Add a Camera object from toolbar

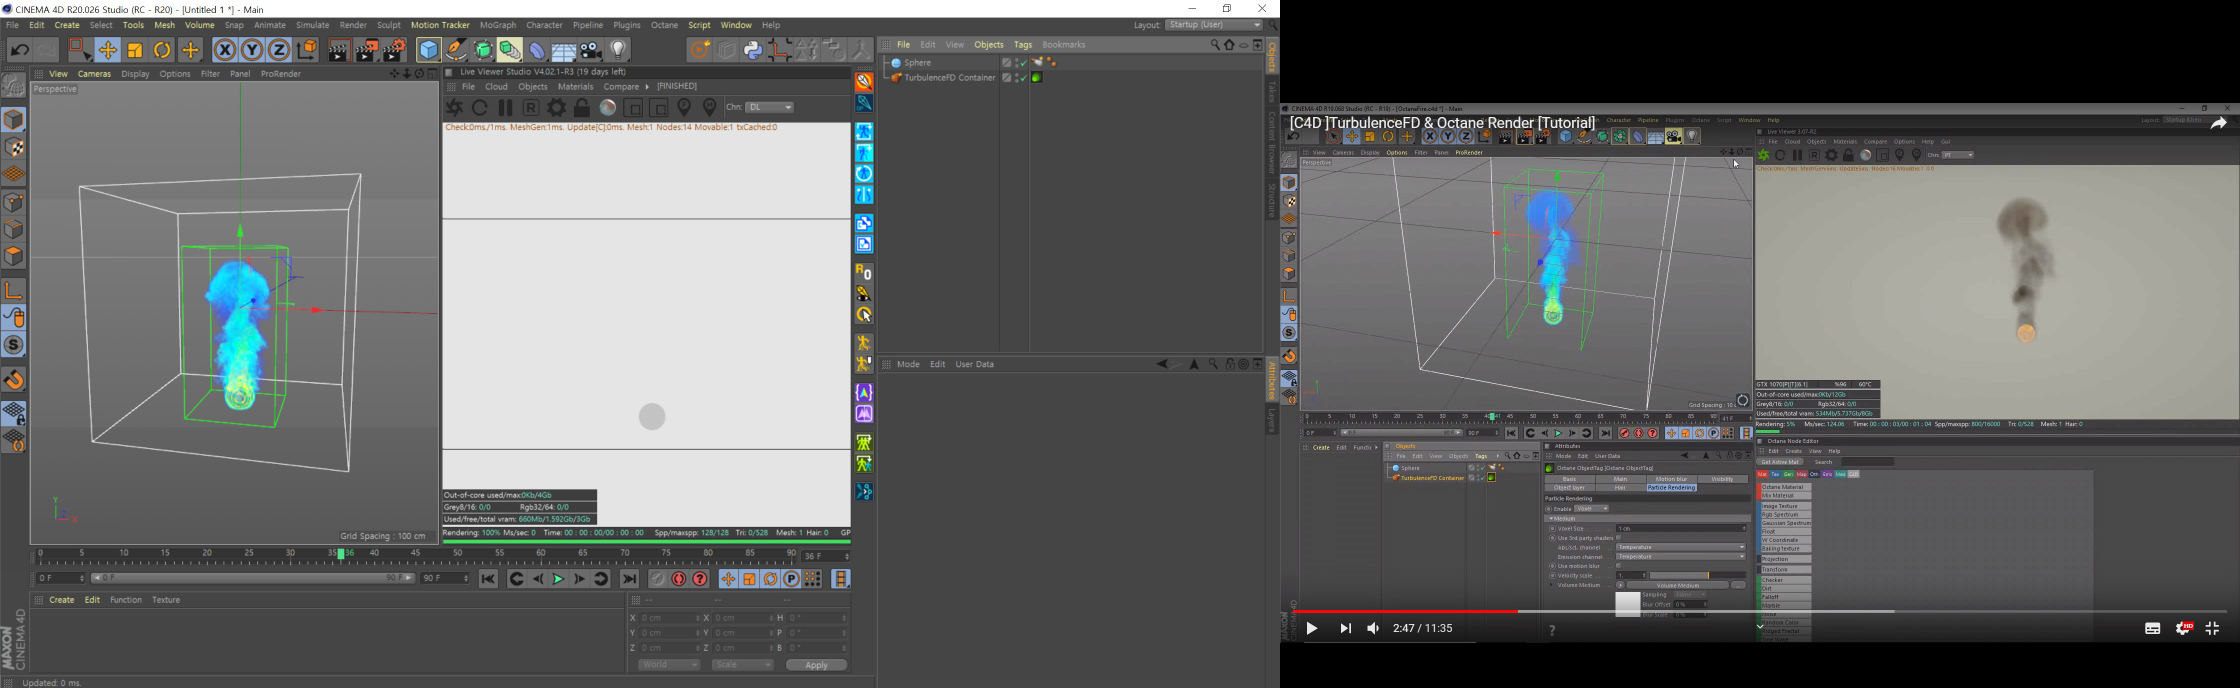(x=592, y=50)
